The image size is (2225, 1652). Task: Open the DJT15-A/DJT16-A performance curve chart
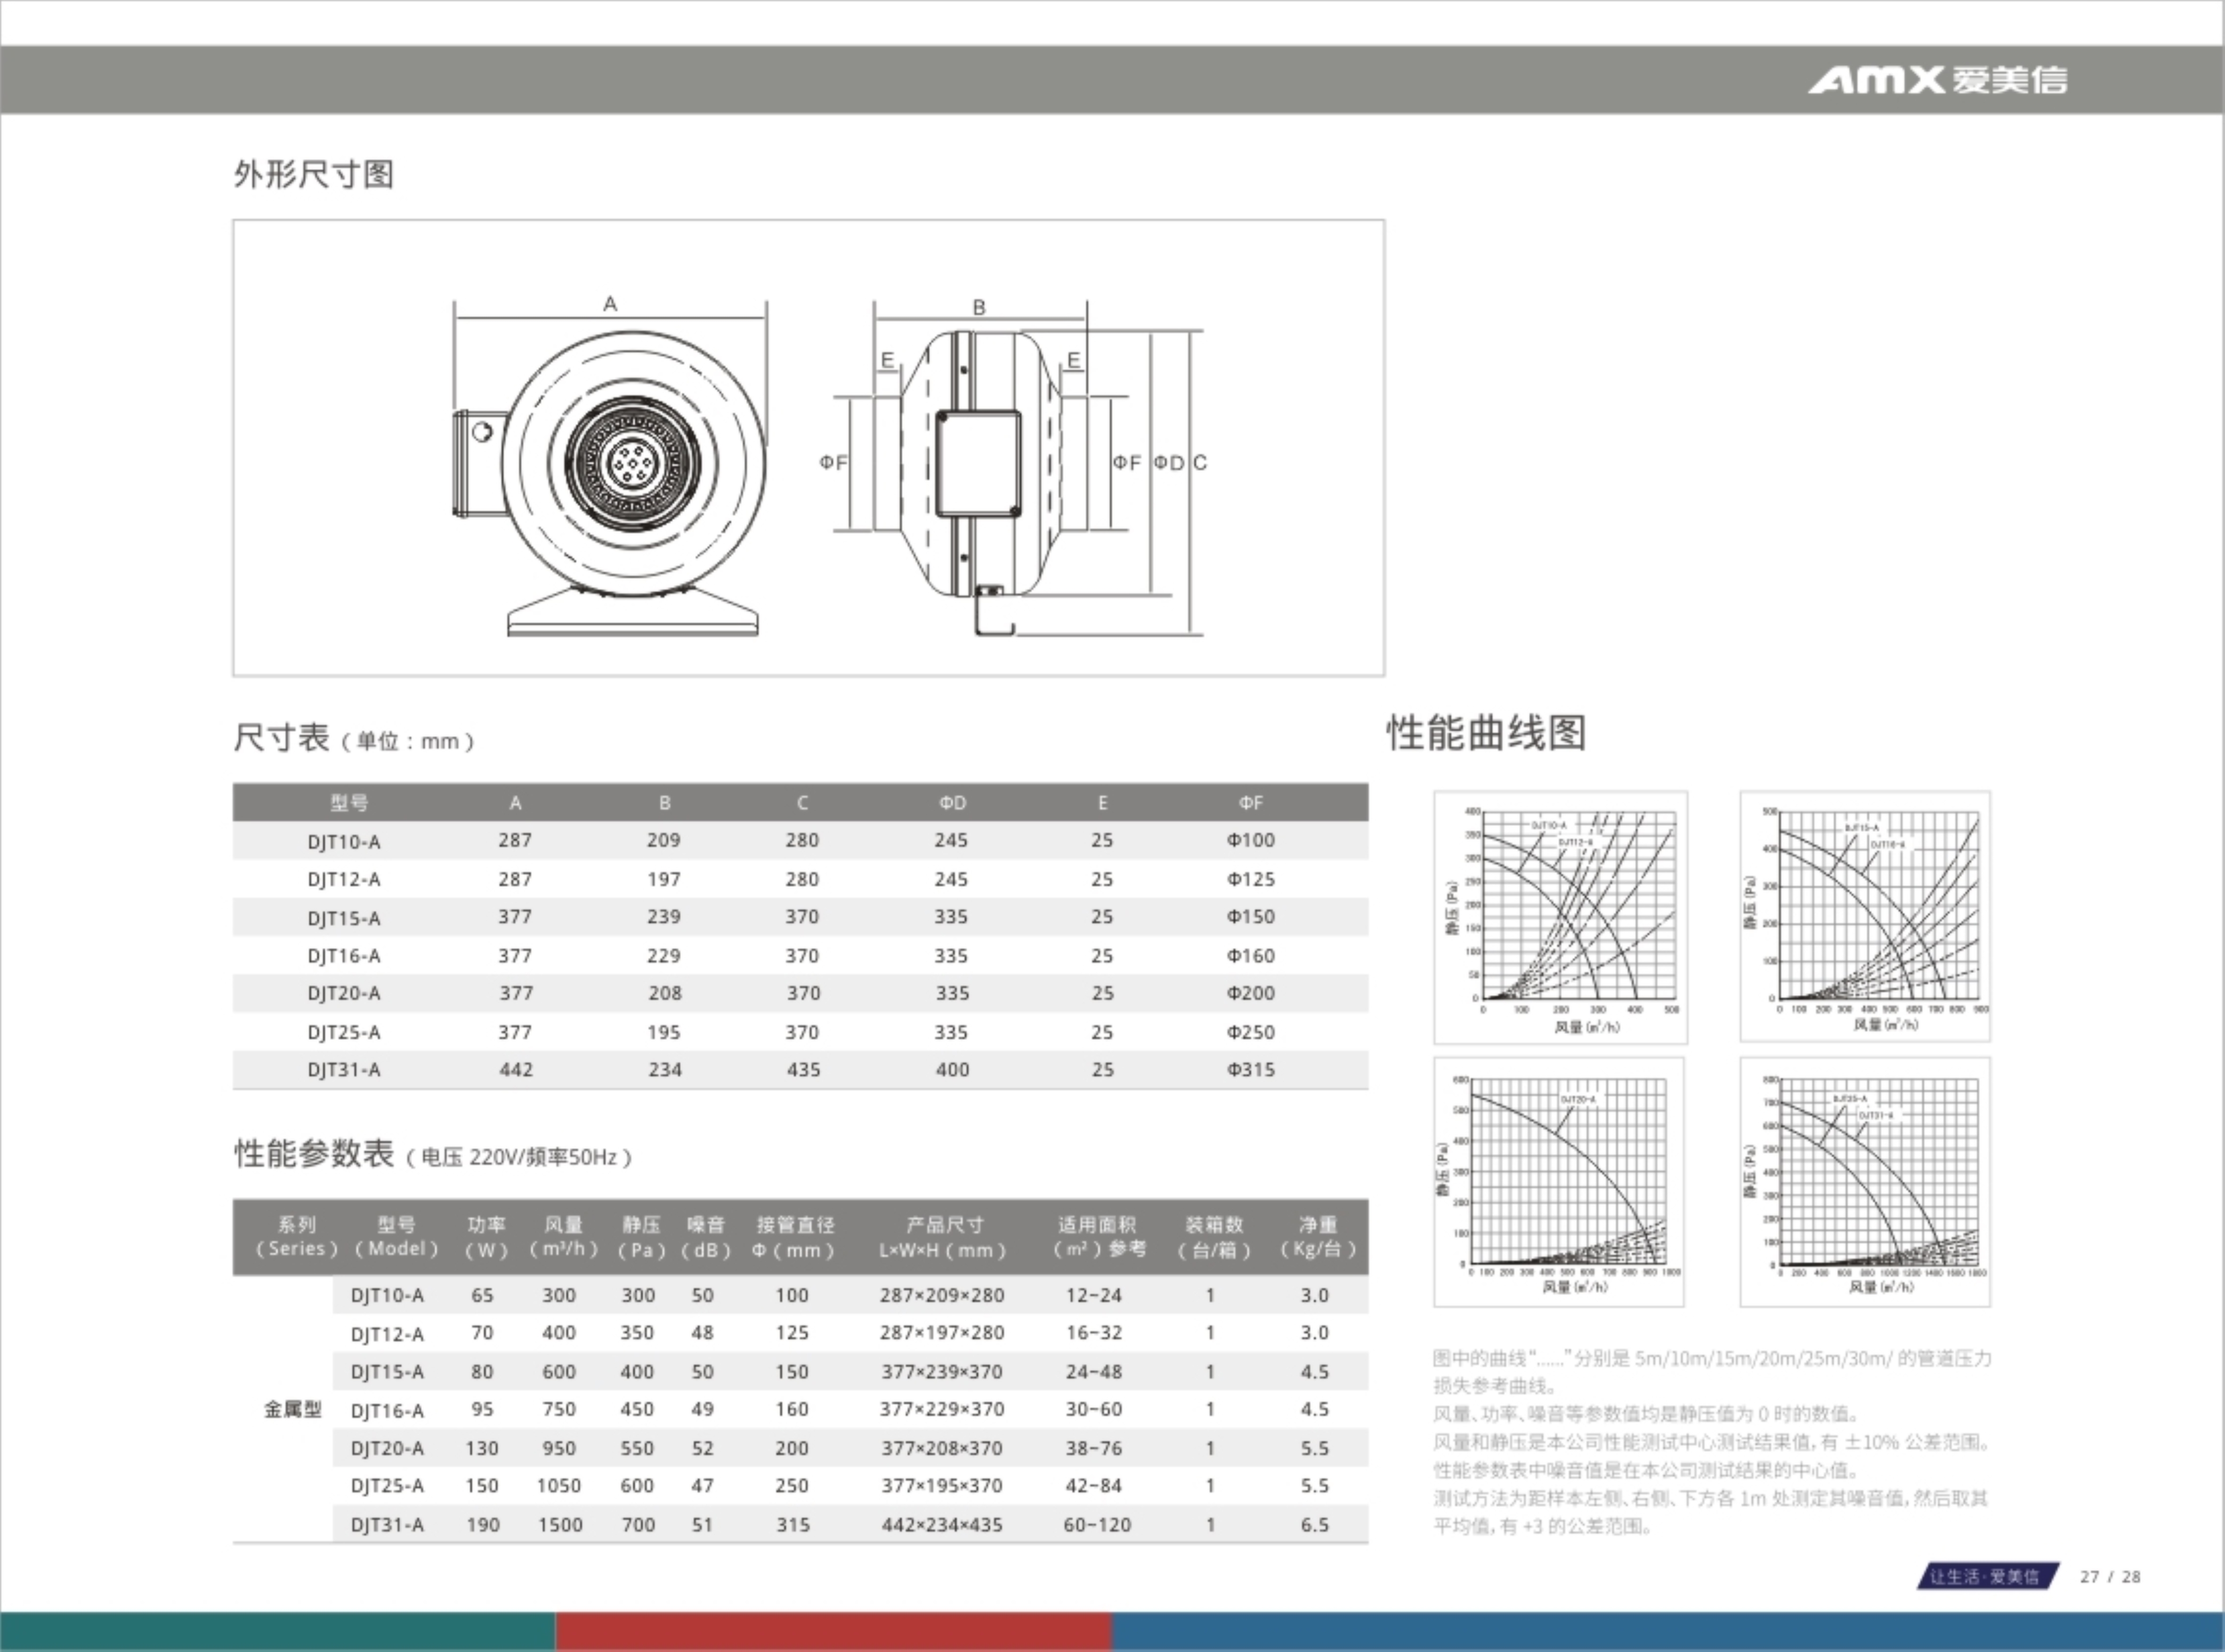tap(1865, 916)
